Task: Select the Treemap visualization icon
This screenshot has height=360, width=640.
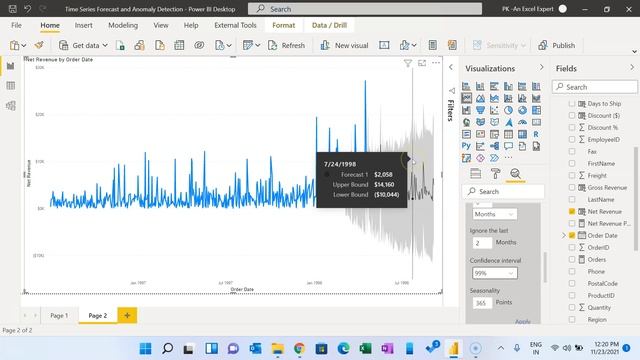Action: point(536,110)
